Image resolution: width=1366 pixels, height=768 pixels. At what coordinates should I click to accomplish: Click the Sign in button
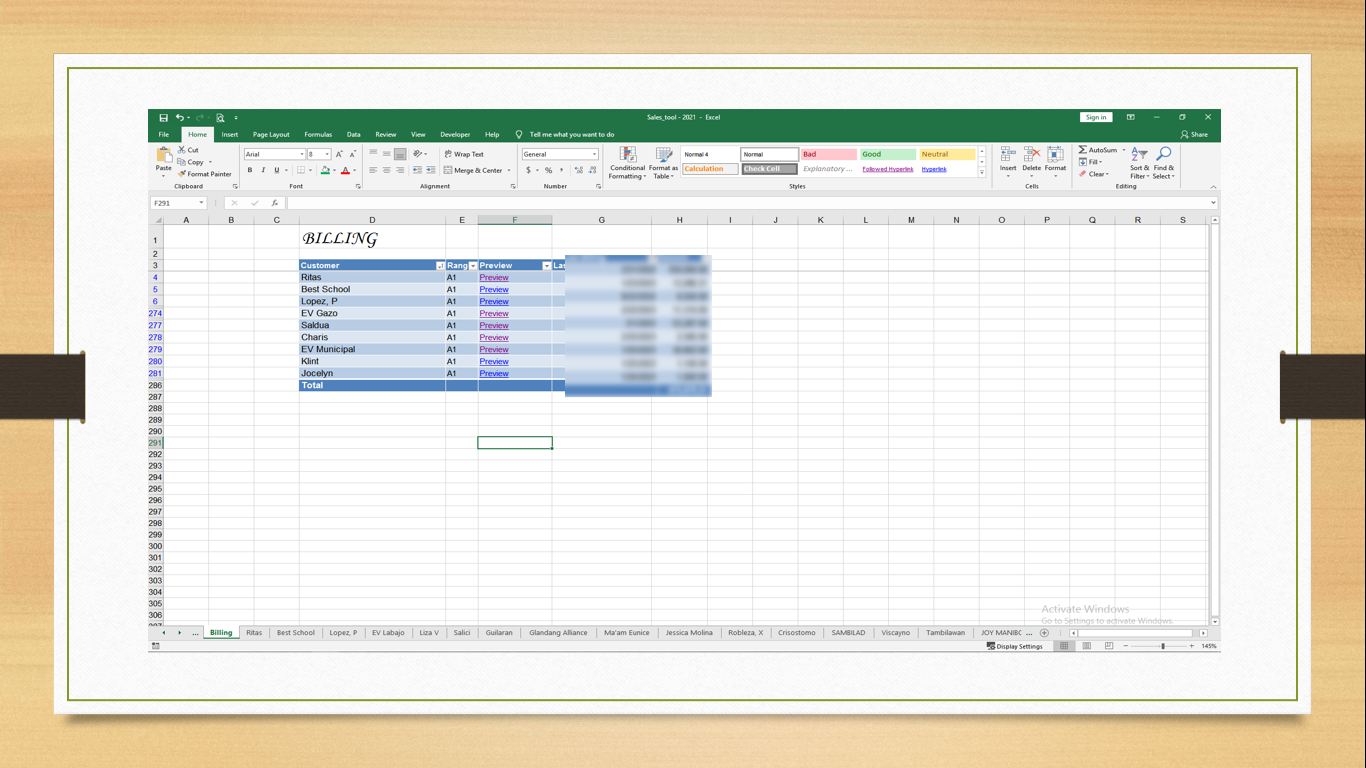pos(1096,117)
